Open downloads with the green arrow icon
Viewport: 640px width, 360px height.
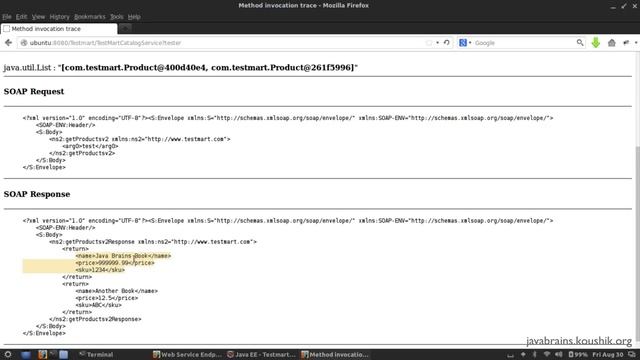coord(596,42)
